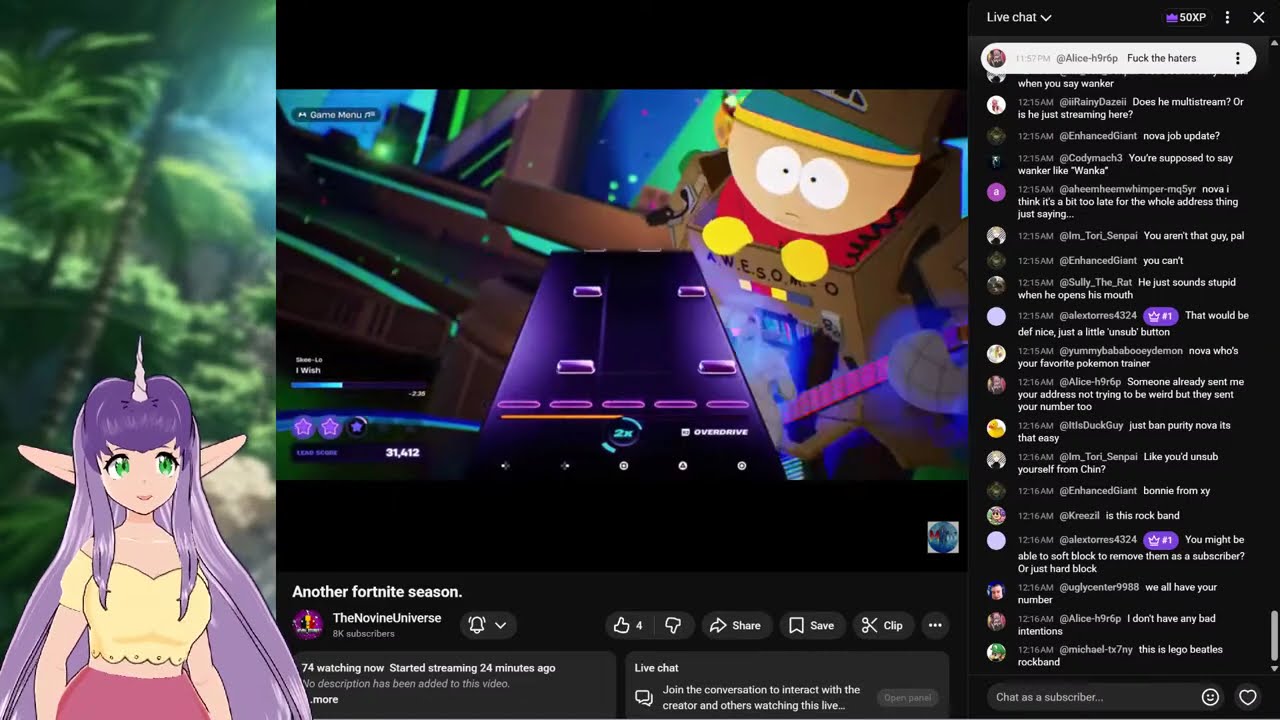Screen dimensions: 1280x720
Task: Click the video title Another fortnite season.
Action: click(377, 591)
